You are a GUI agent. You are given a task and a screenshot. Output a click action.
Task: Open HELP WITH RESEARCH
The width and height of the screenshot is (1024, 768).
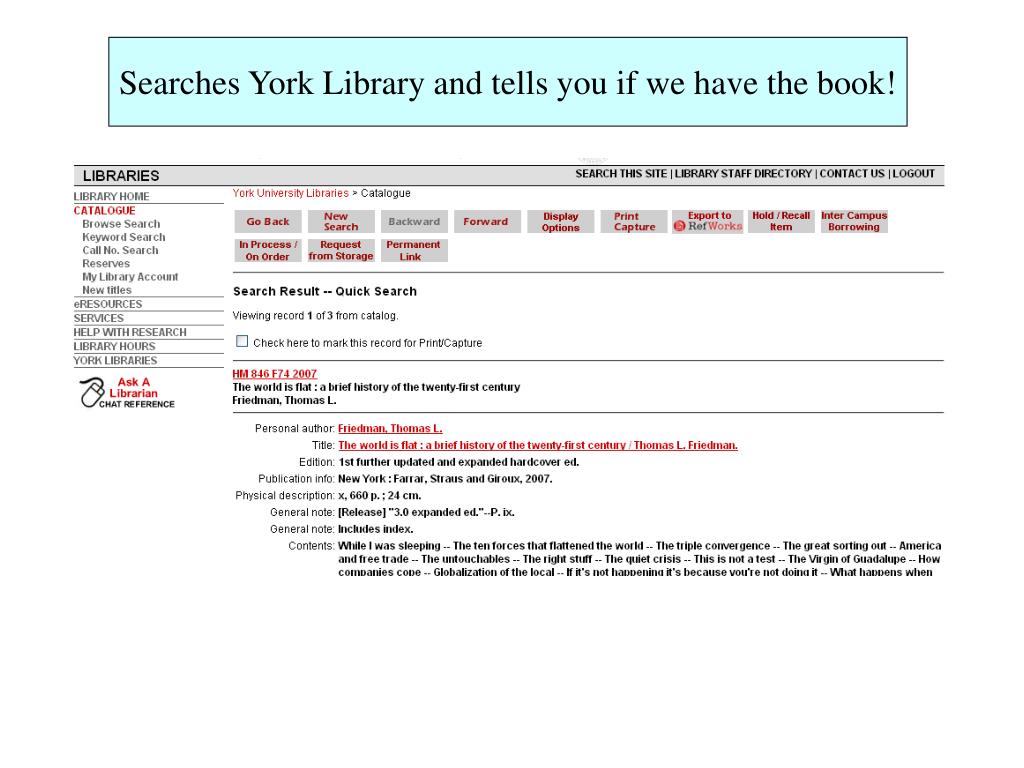[x=130, y=332]
